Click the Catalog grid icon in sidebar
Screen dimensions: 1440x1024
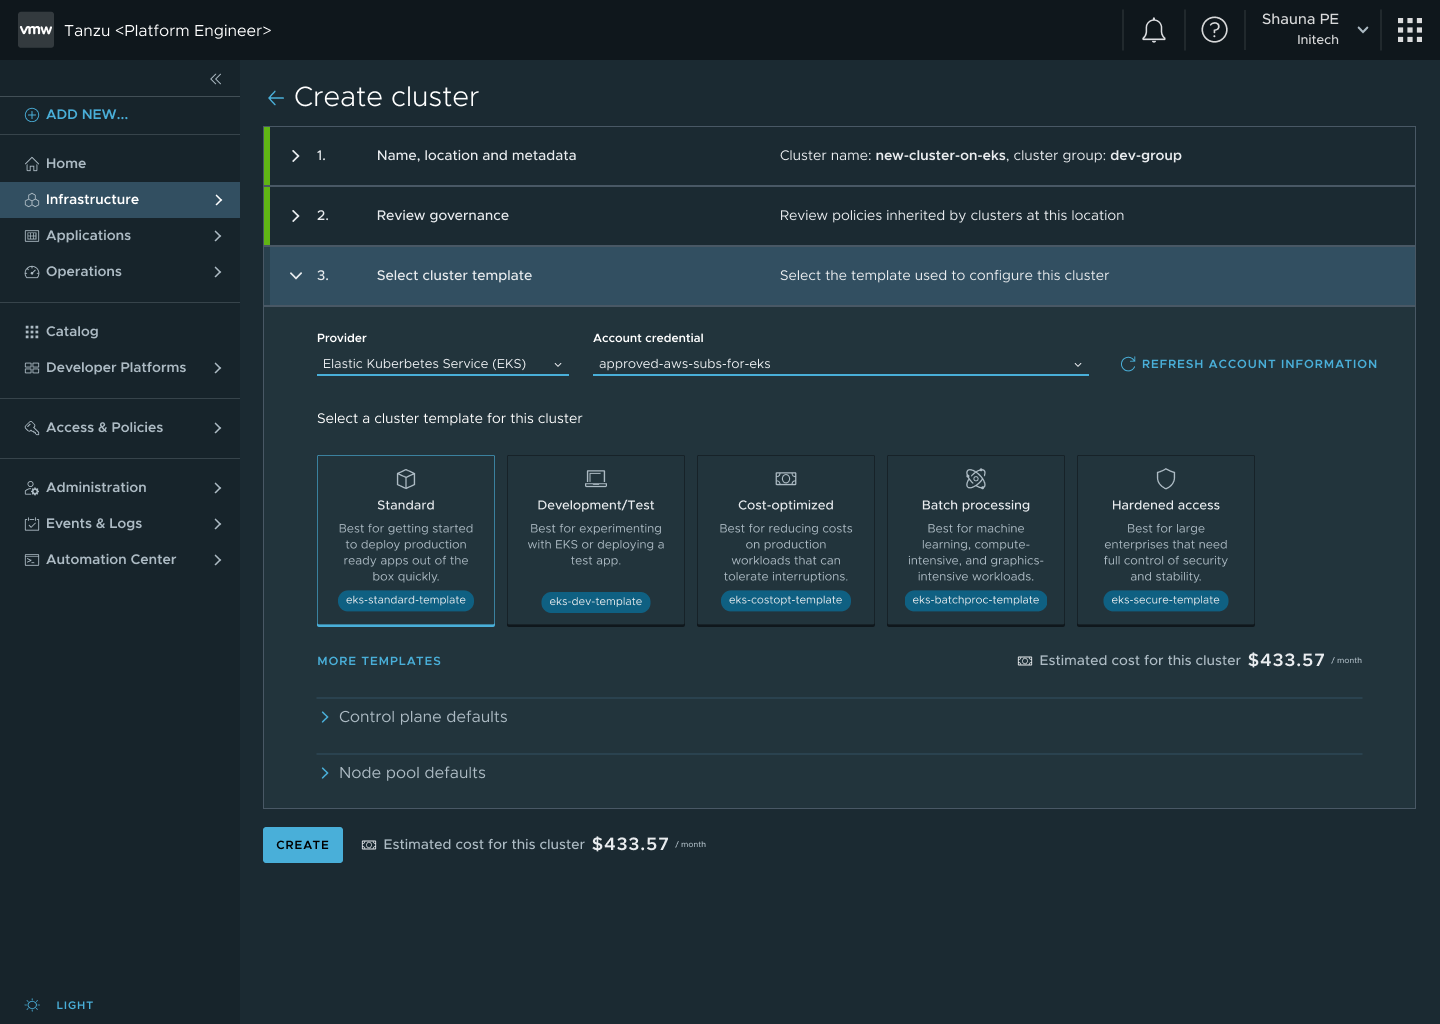pos(32,332)
